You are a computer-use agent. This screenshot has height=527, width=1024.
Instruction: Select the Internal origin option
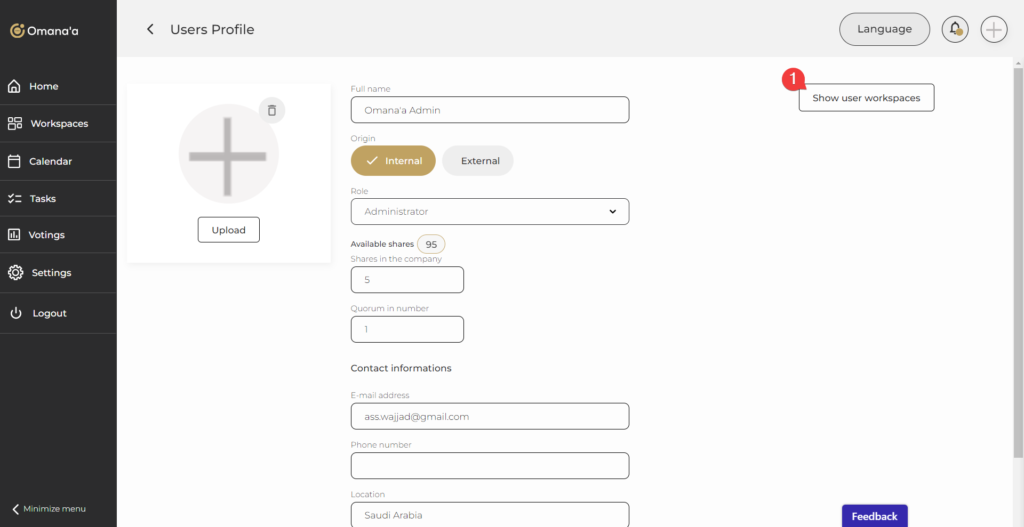click(x=393, y=161)
